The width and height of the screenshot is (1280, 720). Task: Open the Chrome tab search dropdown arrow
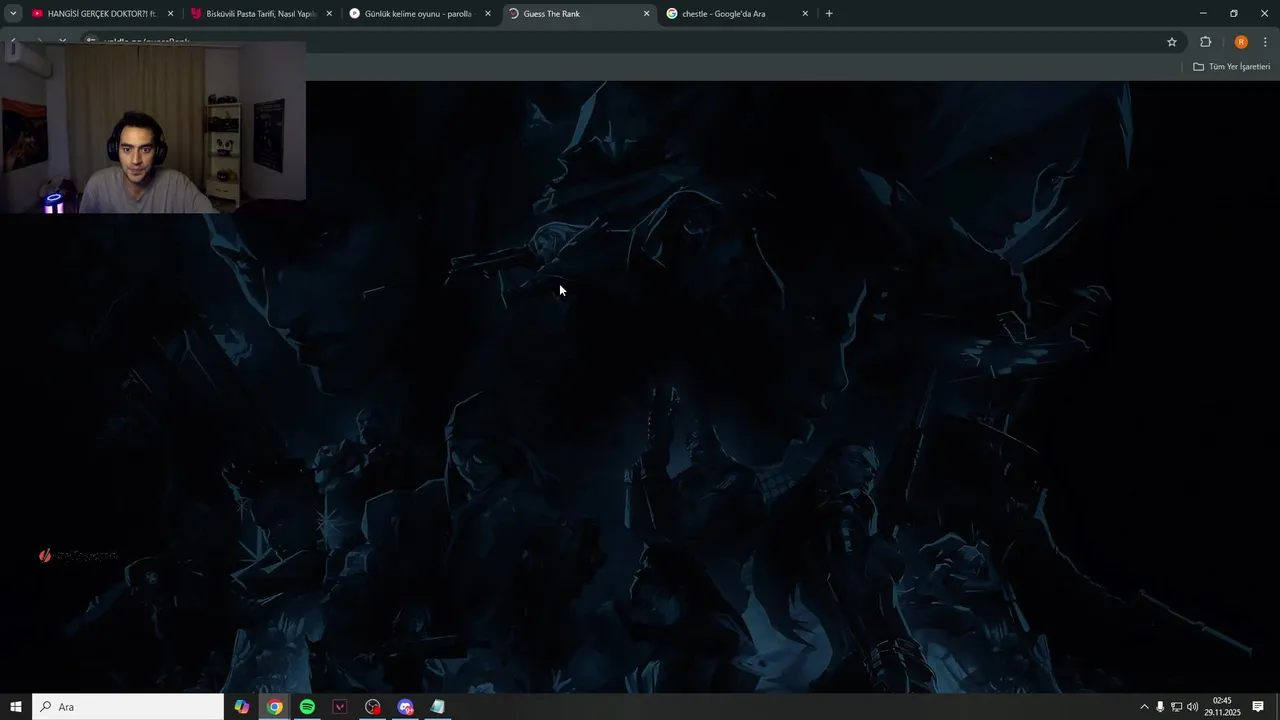tap(13, 14)
